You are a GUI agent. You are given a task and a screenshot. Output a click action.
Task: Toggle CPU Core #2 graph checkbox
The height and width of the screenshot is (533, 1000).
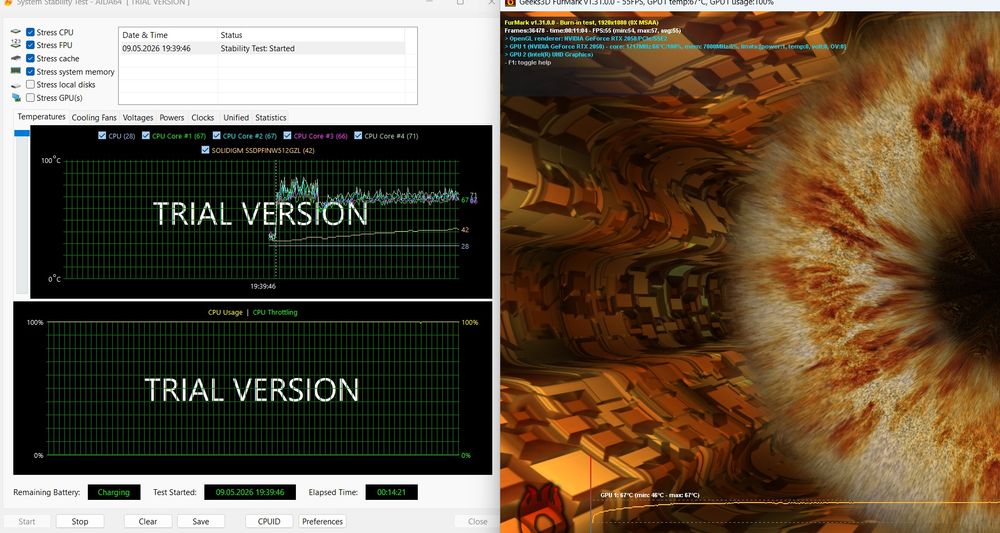217,136
